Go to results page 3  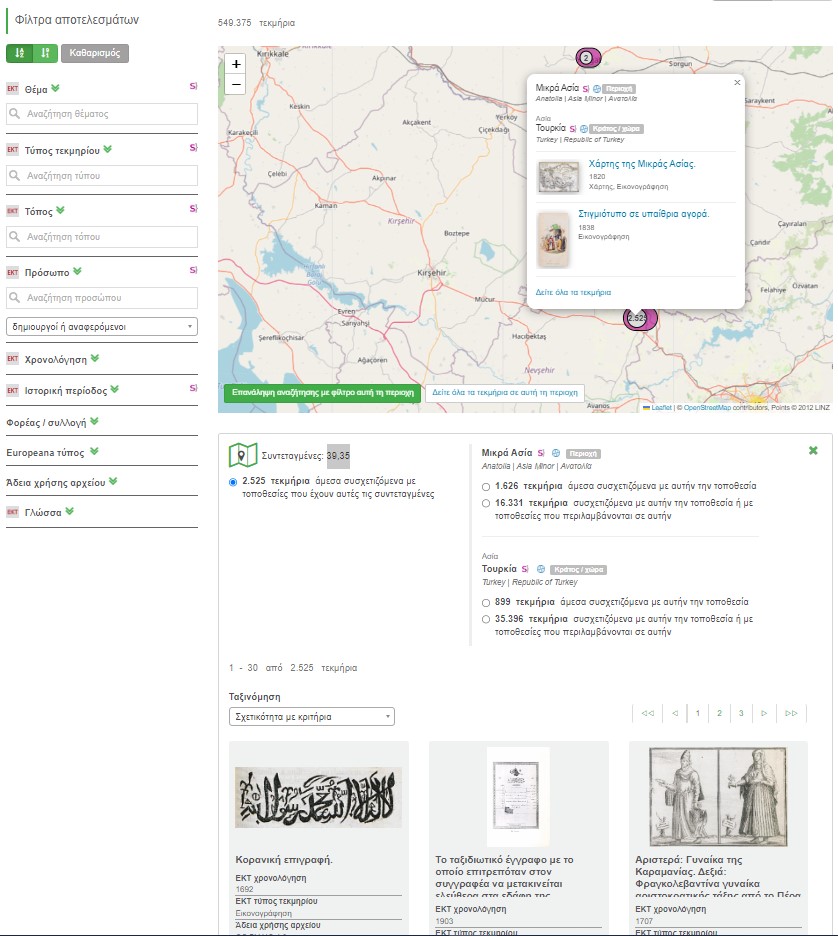[741, 713]
